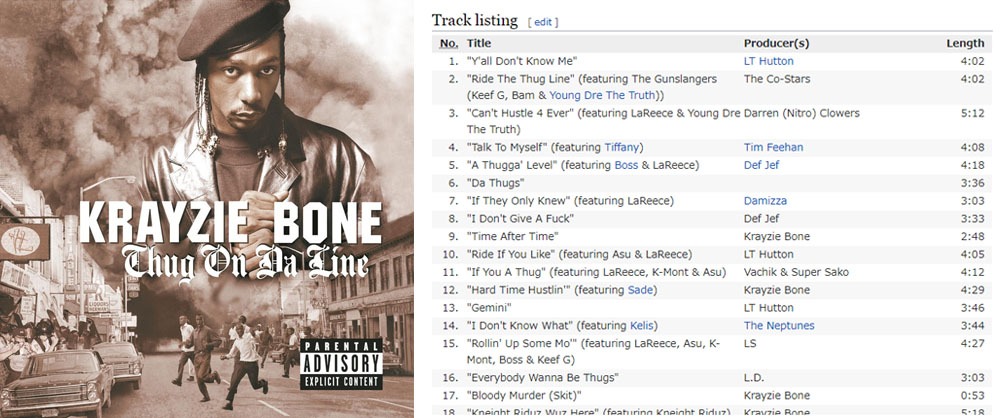
Task: Open the Def Jef link on track 5
Action: tap(761, 165)
